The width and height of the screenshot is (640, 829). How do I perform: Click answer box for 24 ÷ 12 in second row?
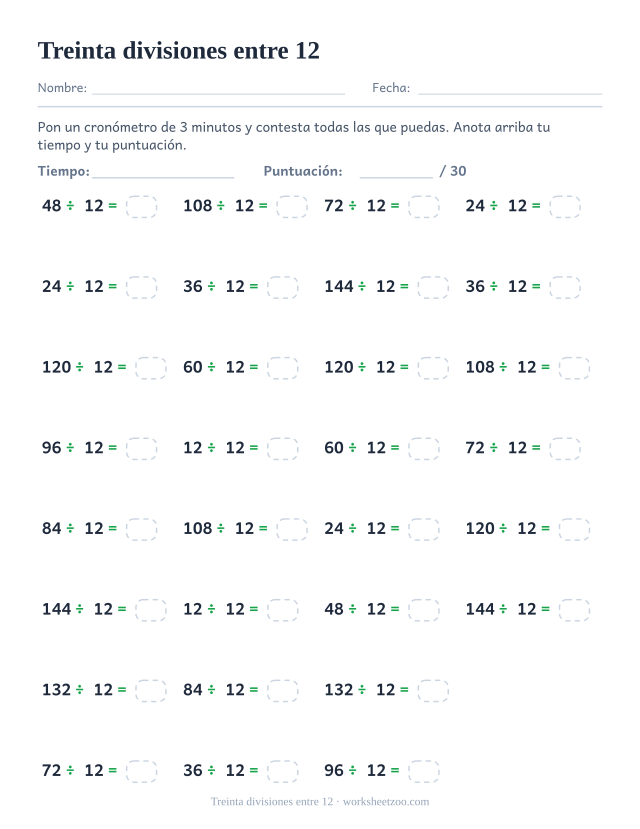coord(142,288)
